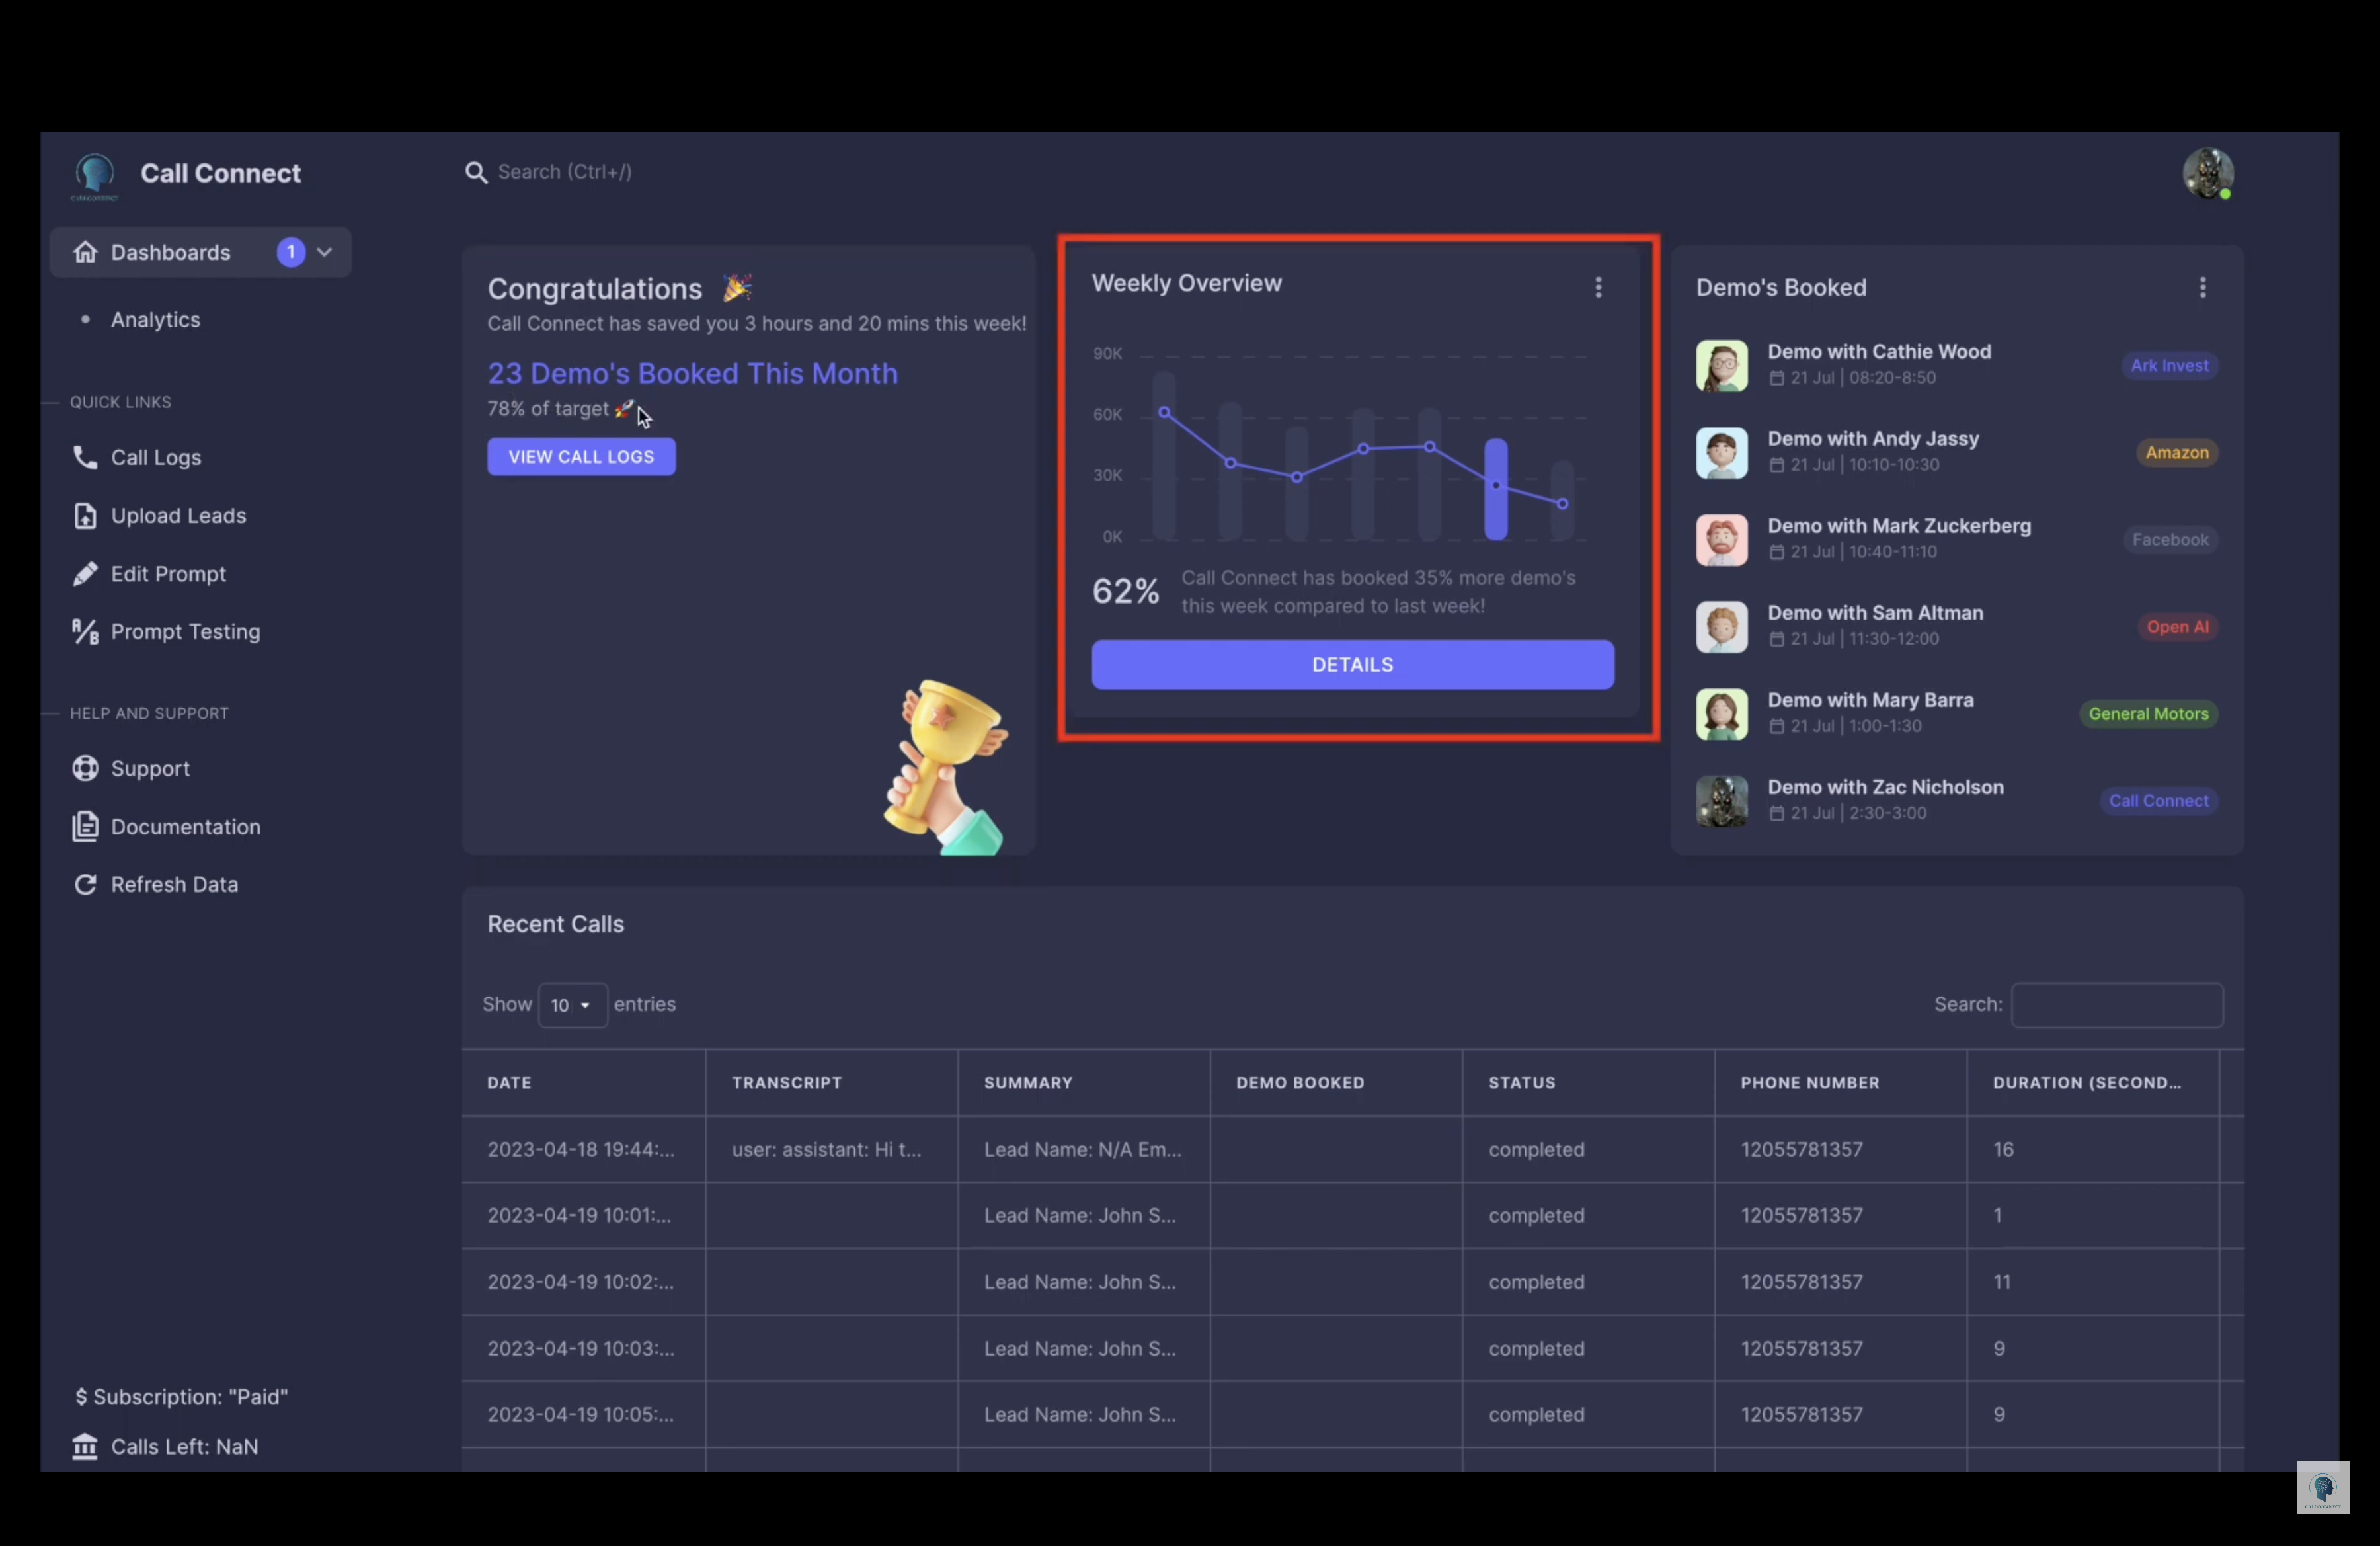This screenshot has width=2380, height=1546.
Task: Click the VIEW CALL LOGS button
Action: pos(581,456)
